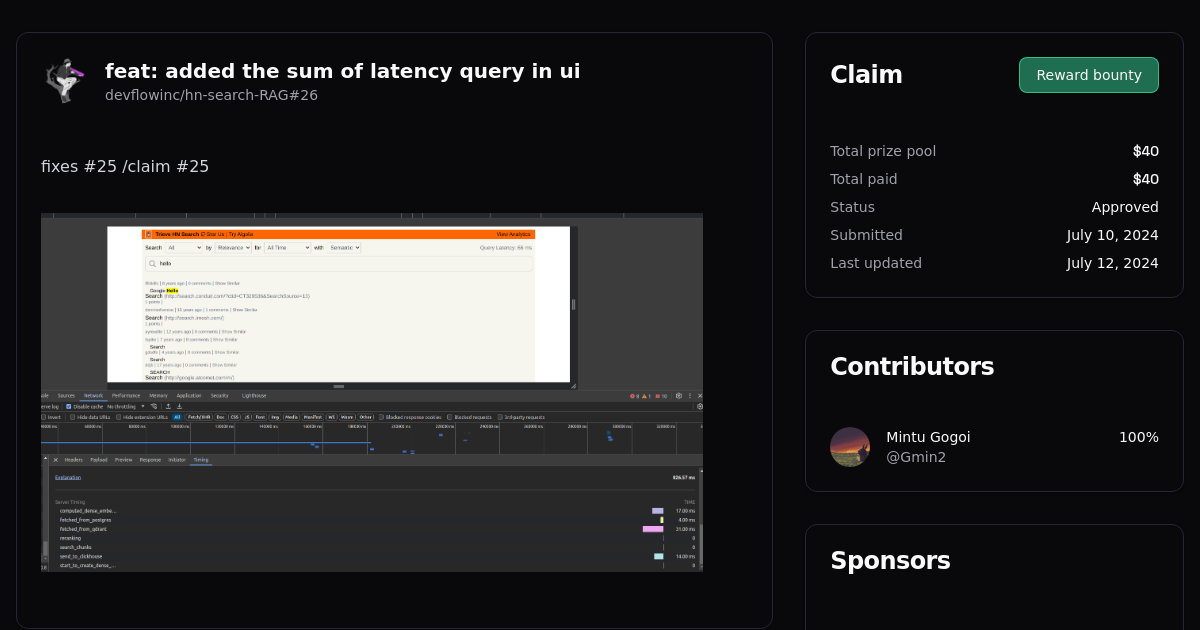Image resolution: width=1200 pixels, height=630 pixels.
Task: Click the errors counter icon in DevTools toolbar
Action: pyautogui.click(x=632, y=396)
